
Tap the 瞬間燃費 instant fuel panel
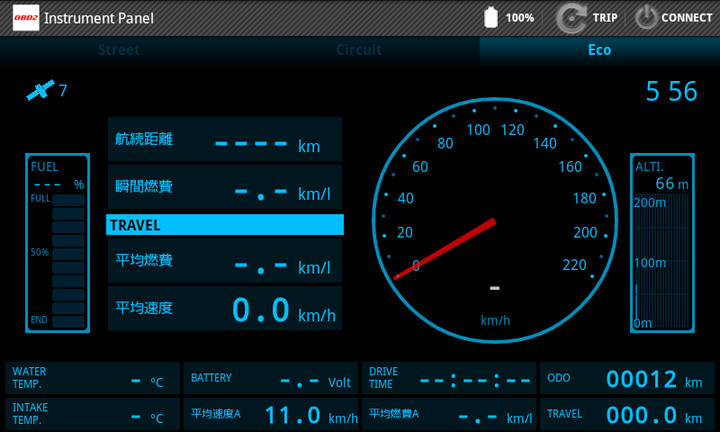tap(225, 187)
